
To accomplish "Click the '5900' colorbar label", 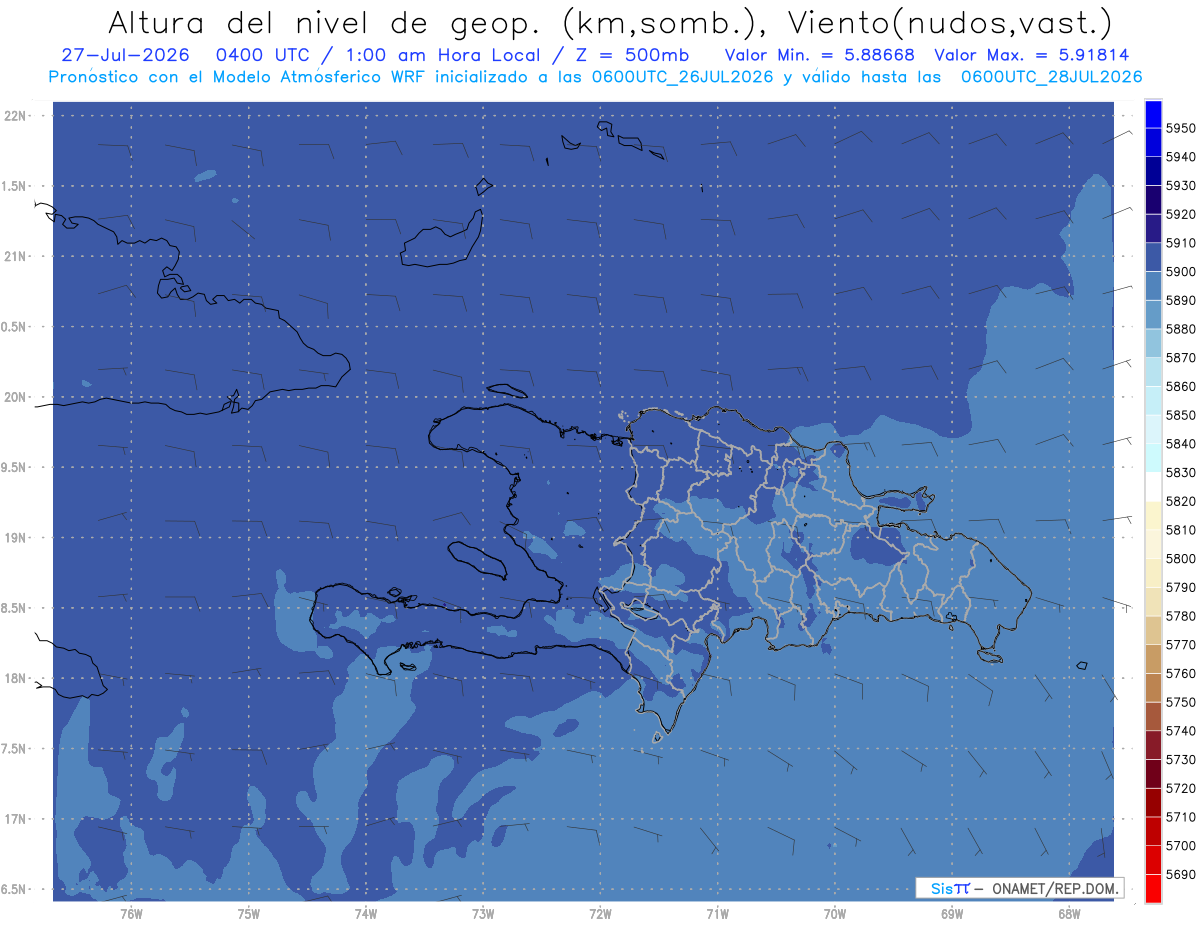I will tap(1181, 271).
